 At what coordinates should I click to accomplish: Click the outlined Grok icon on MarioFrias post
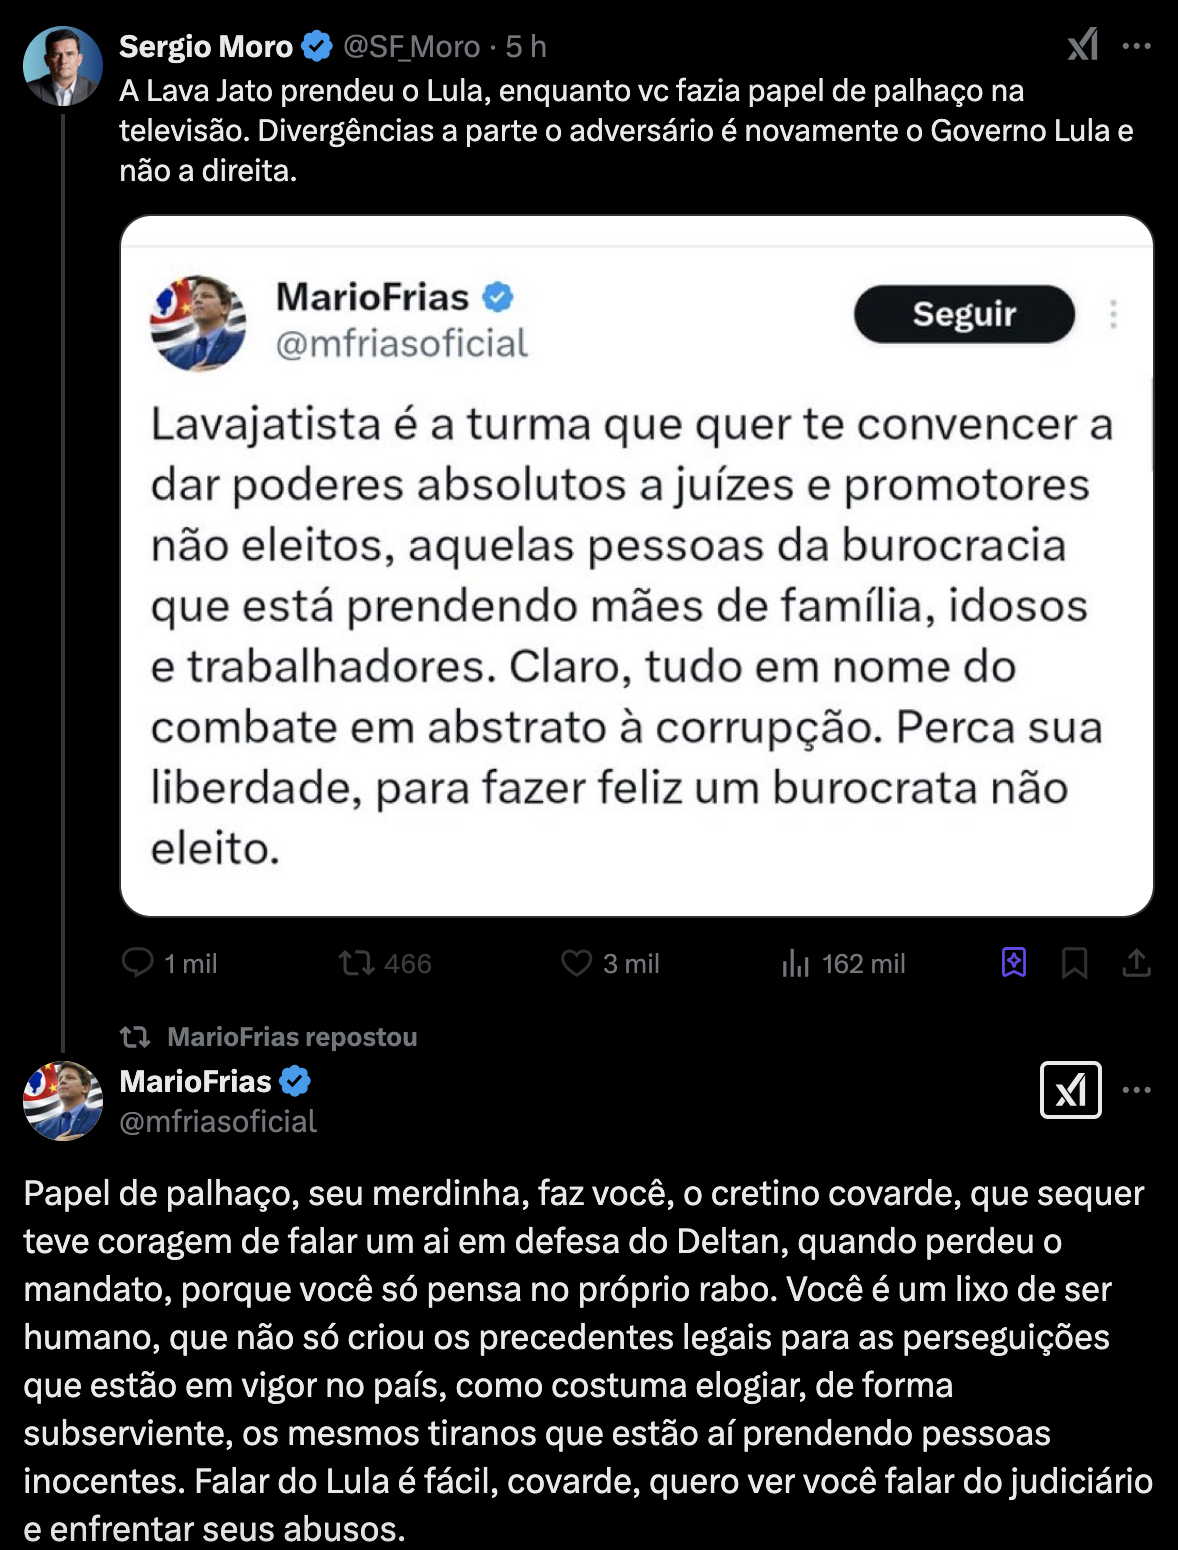pos(1070,1090)
